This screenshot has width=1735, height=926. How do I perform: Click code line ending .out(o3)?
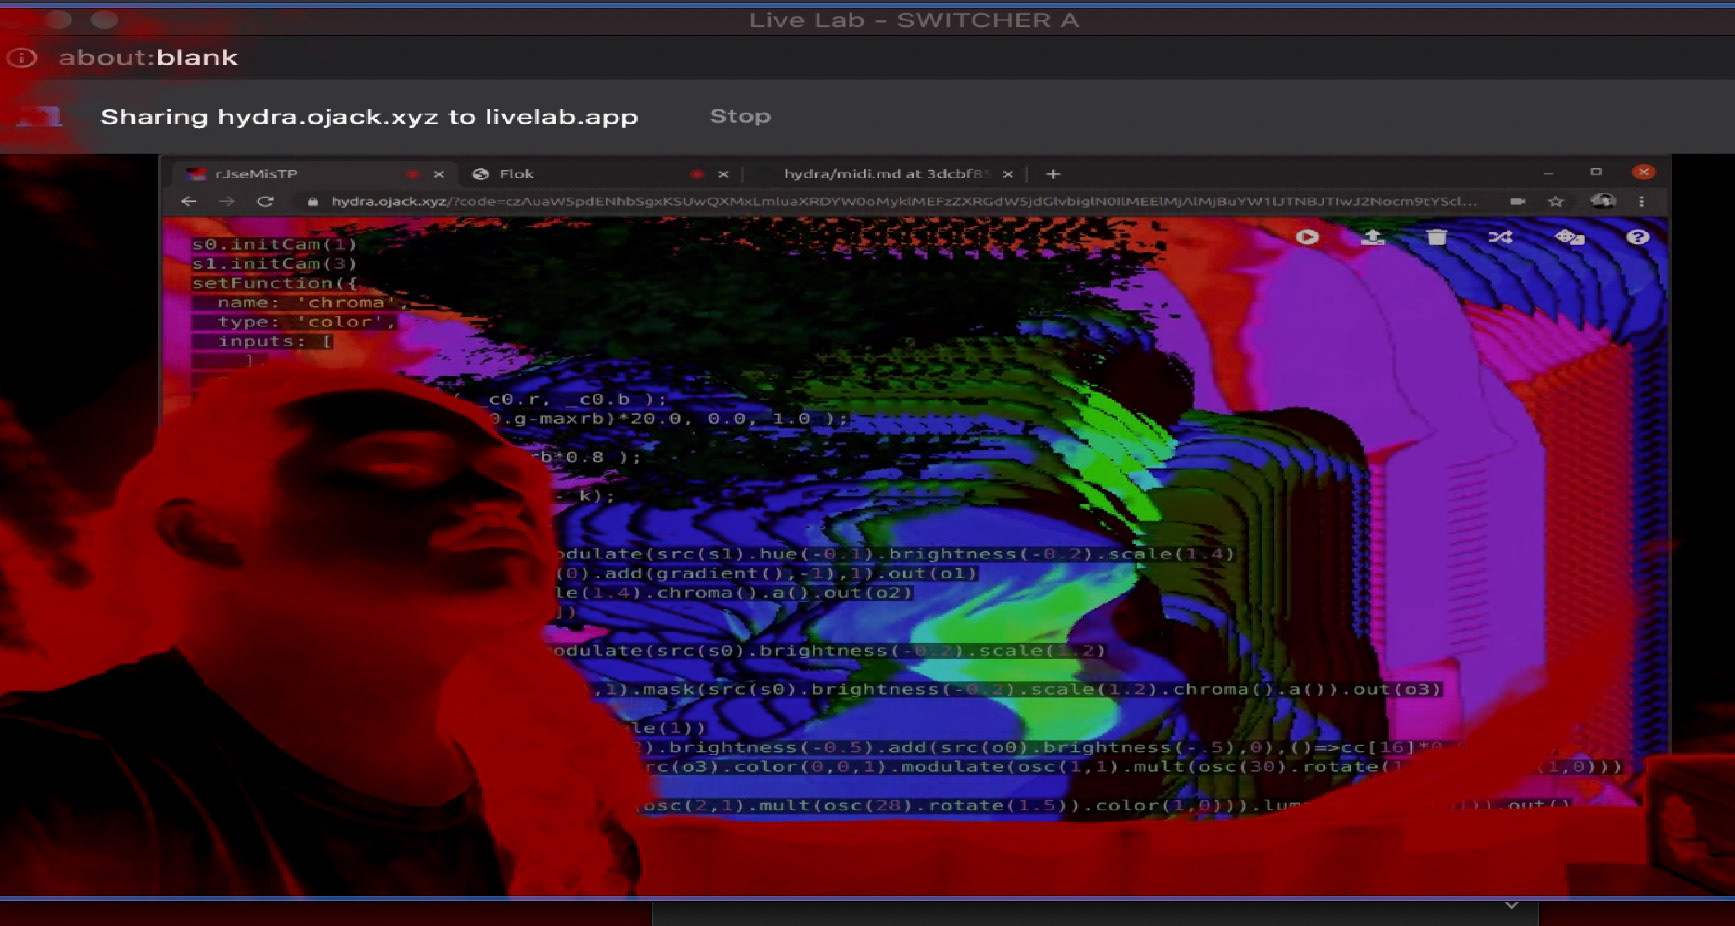point(1017,689)
